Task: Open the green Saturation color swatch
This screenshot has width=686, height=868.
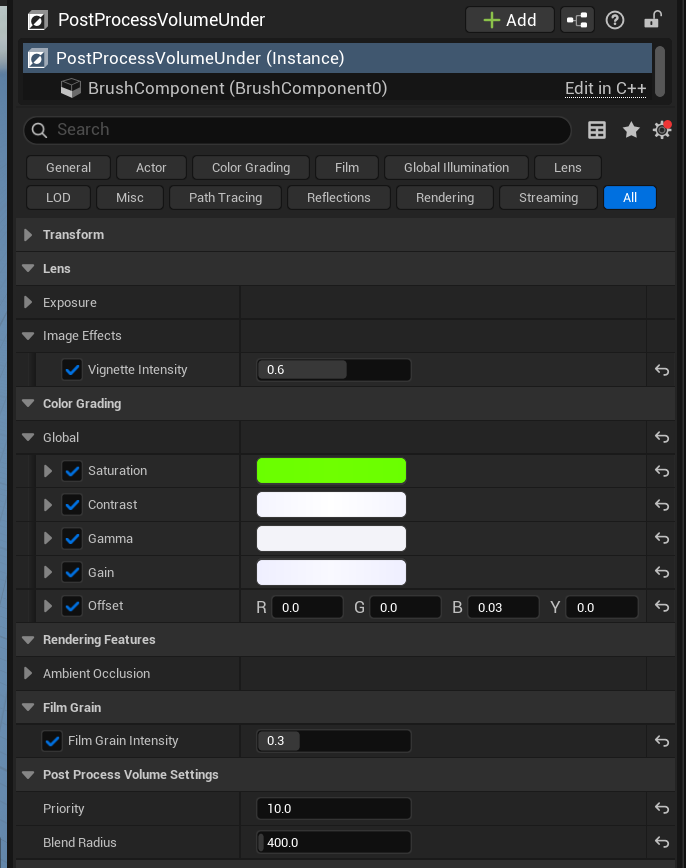Action: [331, 471]
